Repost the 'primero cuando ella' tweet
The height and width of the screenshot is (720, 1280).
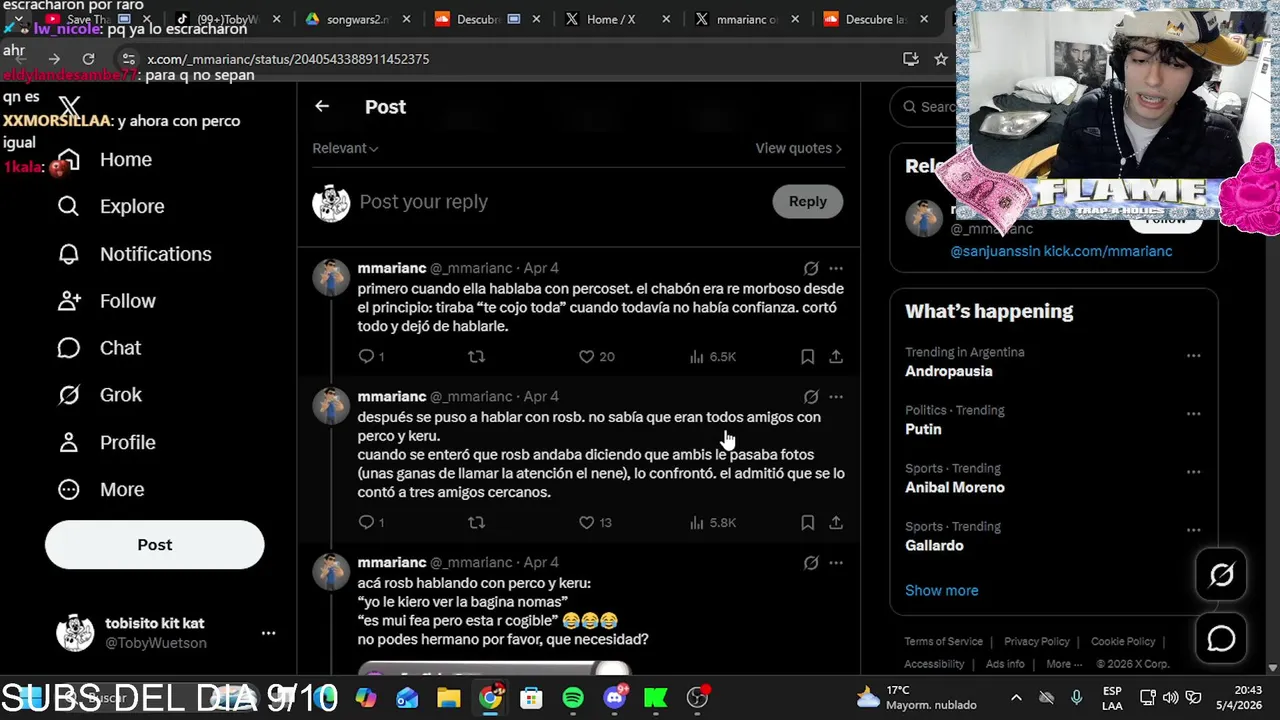[477, 356]
